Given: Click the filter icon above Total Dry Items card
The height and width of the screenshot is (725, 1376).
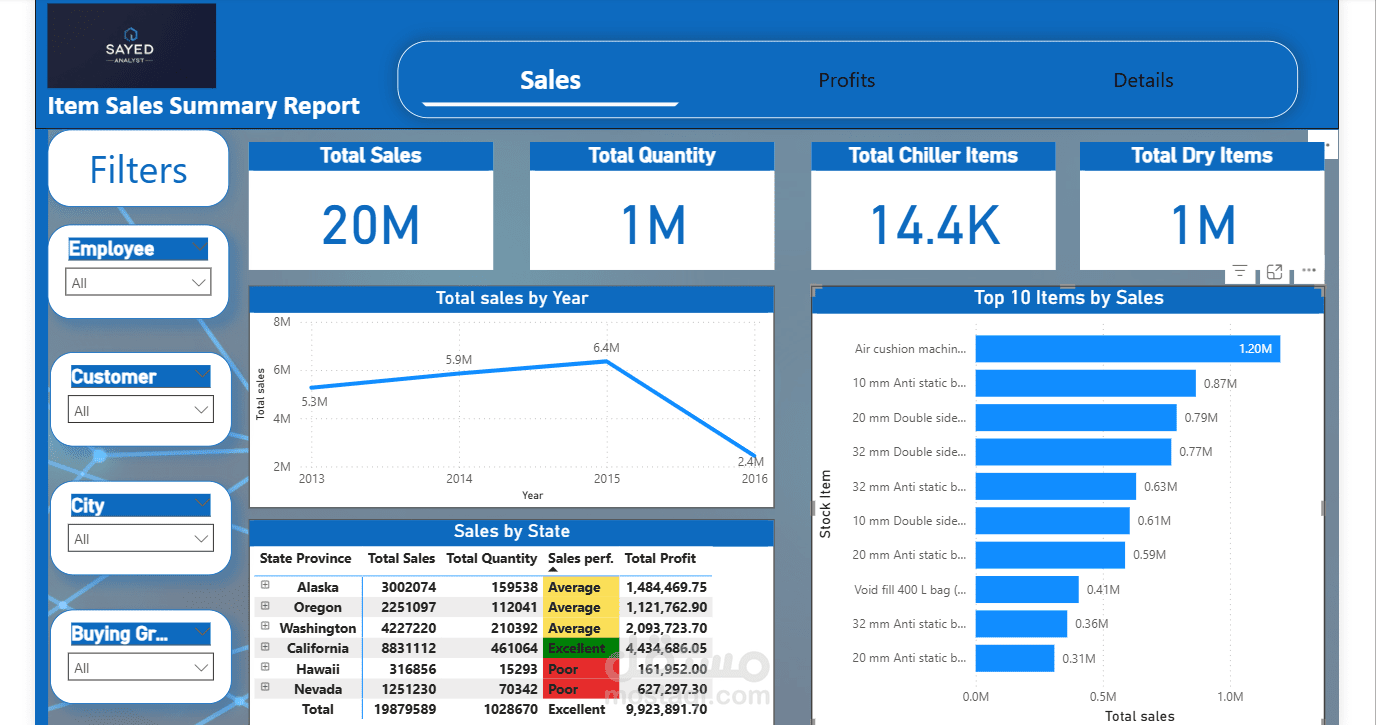Looking at the screenshot, I should [x=1239, y=270].
